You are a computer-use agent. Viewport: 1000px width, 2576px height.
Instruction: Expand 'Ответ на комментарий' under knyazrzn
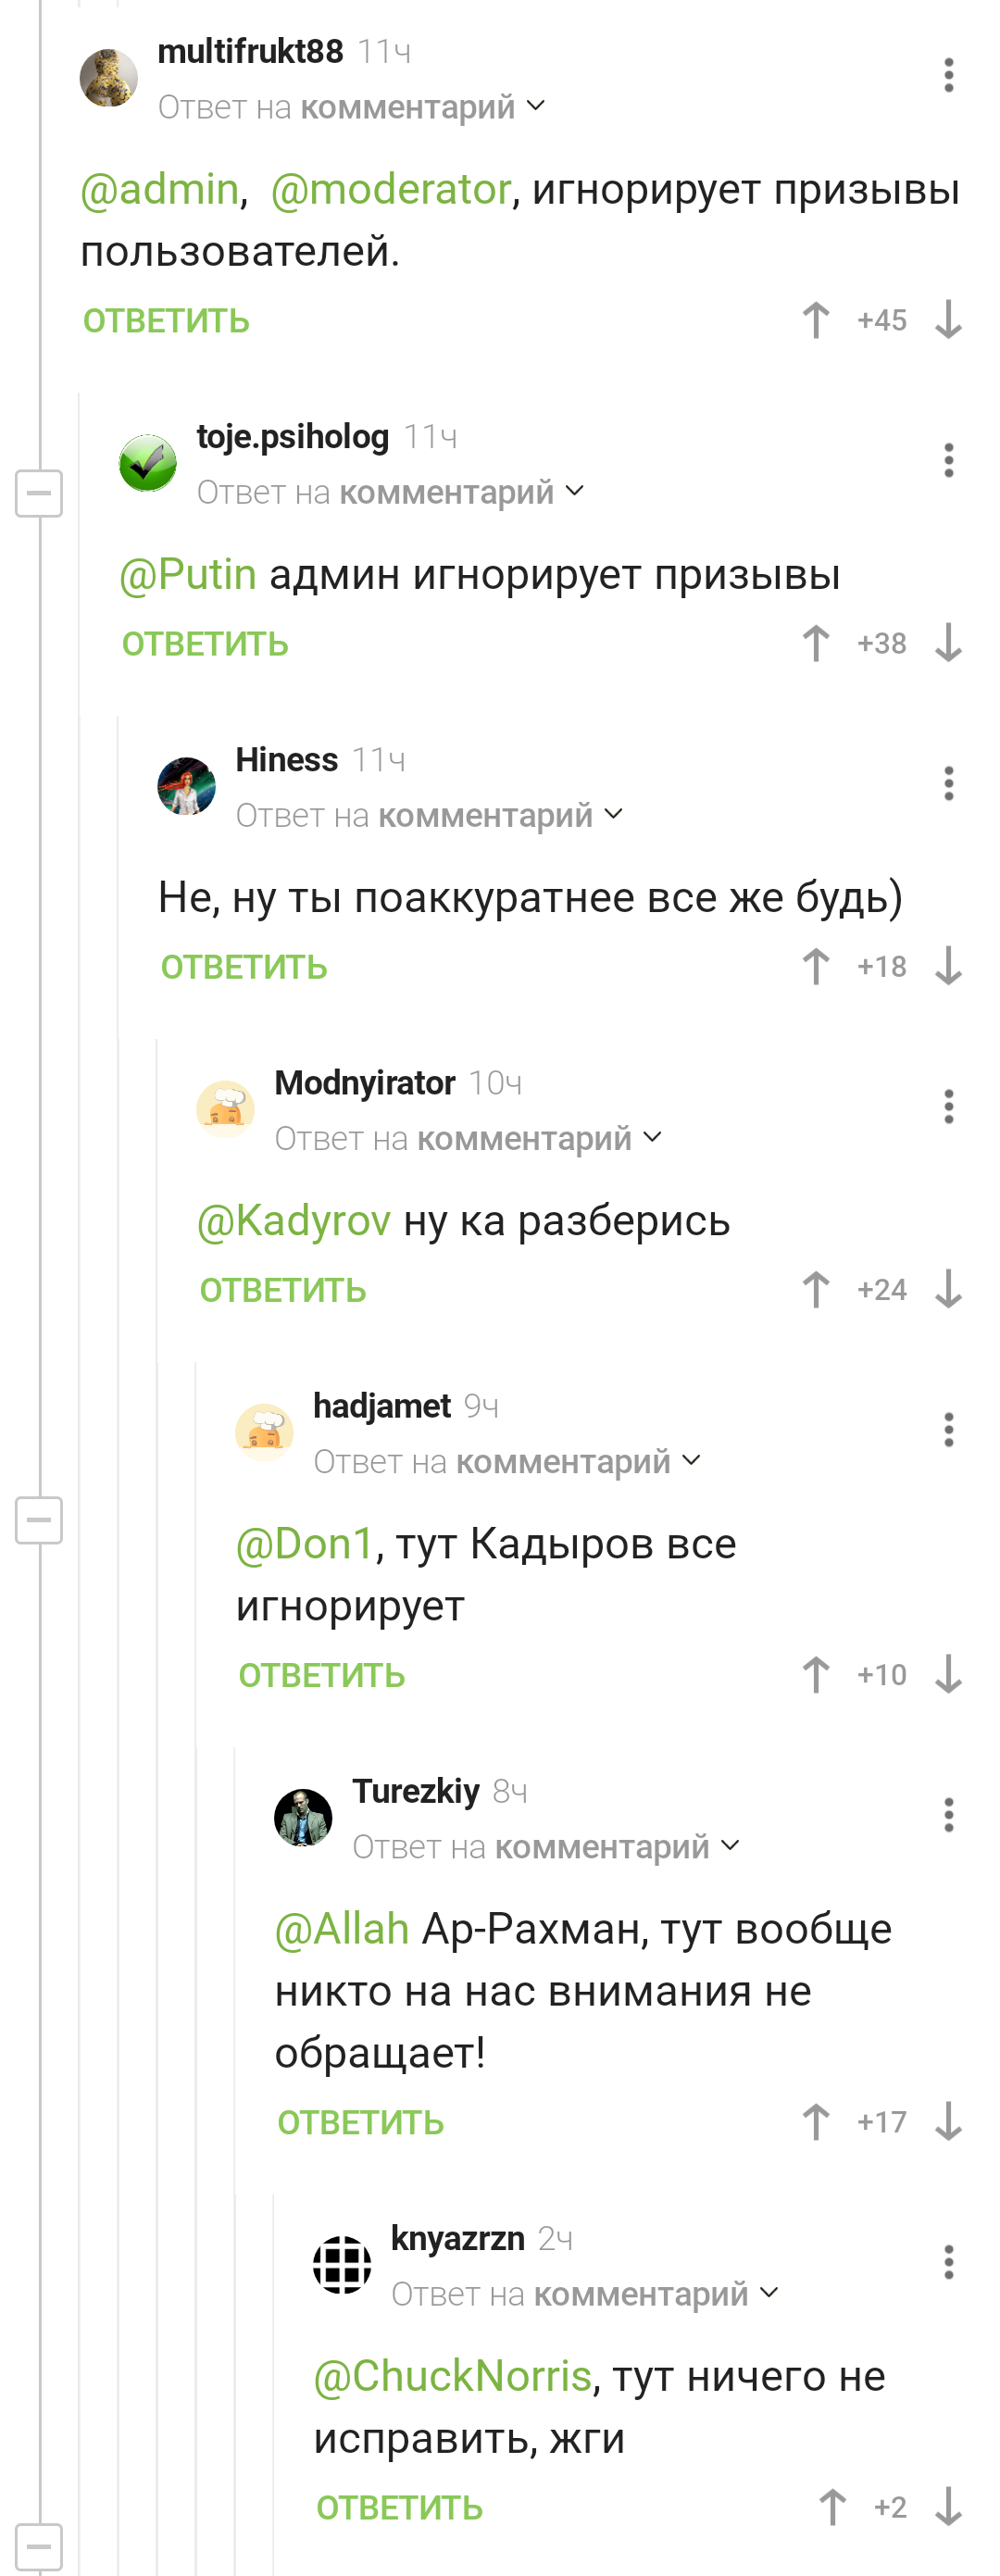tap(584, 2293)
